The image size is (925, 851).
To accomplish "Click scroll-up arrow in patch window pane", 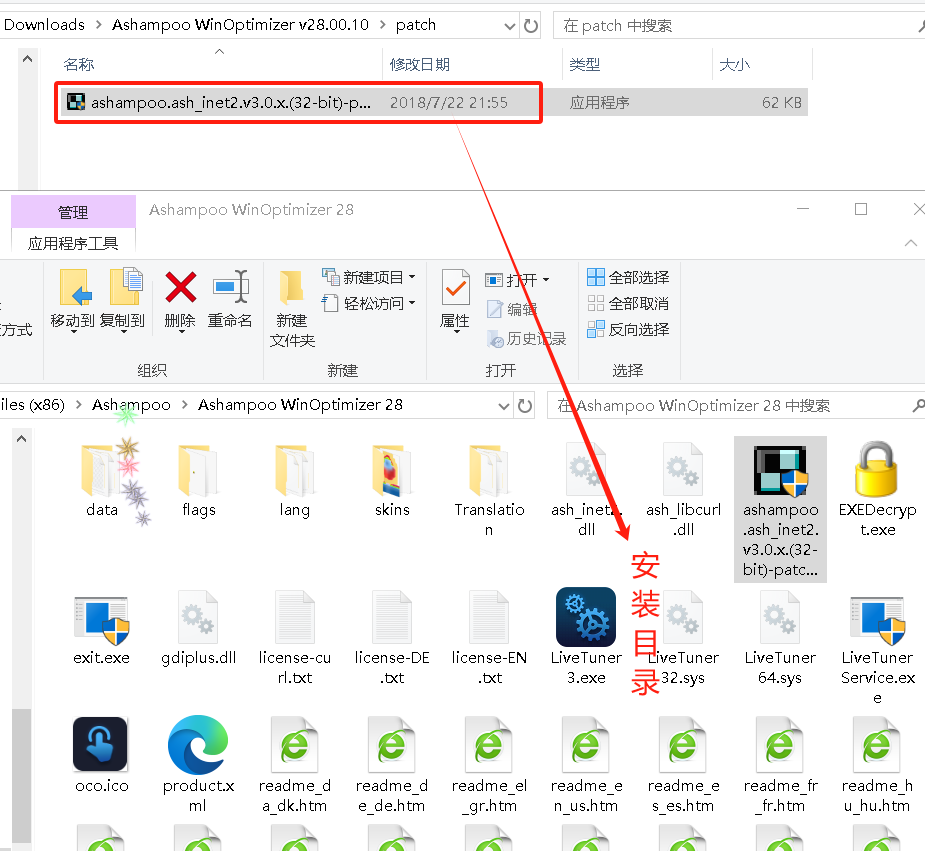I will tap(27, 59).
